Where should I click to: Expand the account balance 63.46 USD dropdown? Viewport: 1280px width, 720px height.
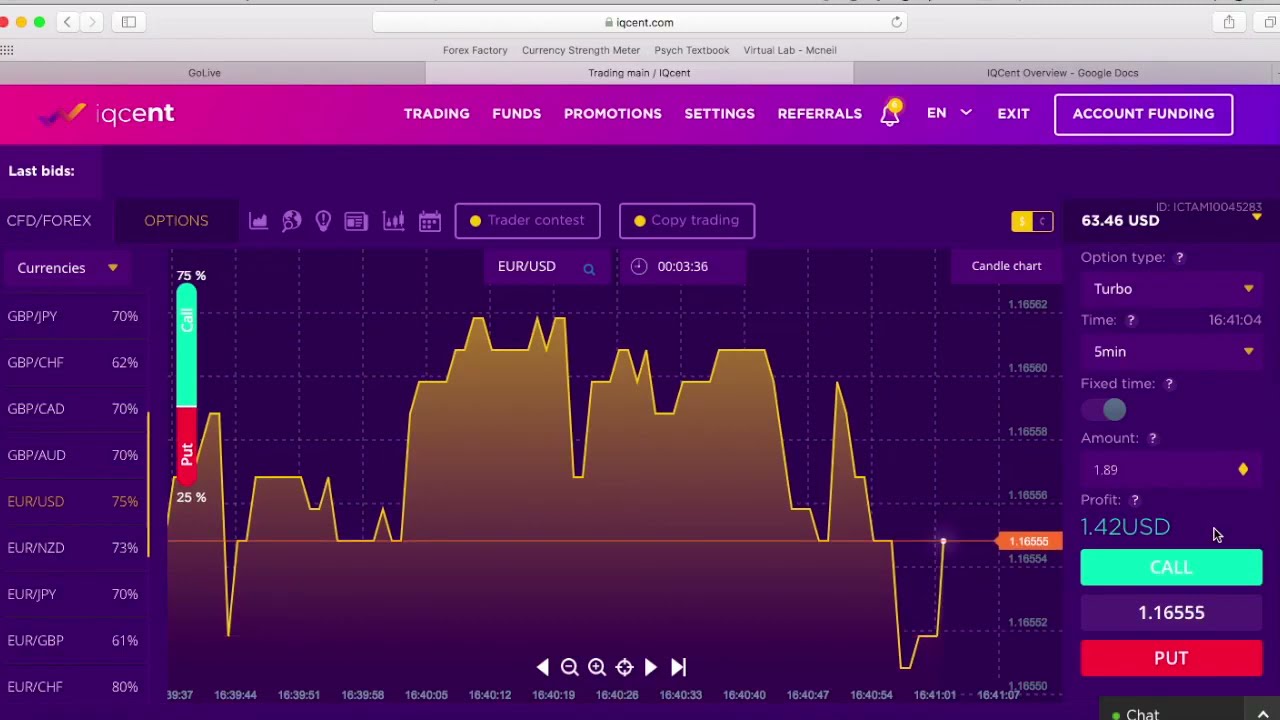click(1257, 217)
